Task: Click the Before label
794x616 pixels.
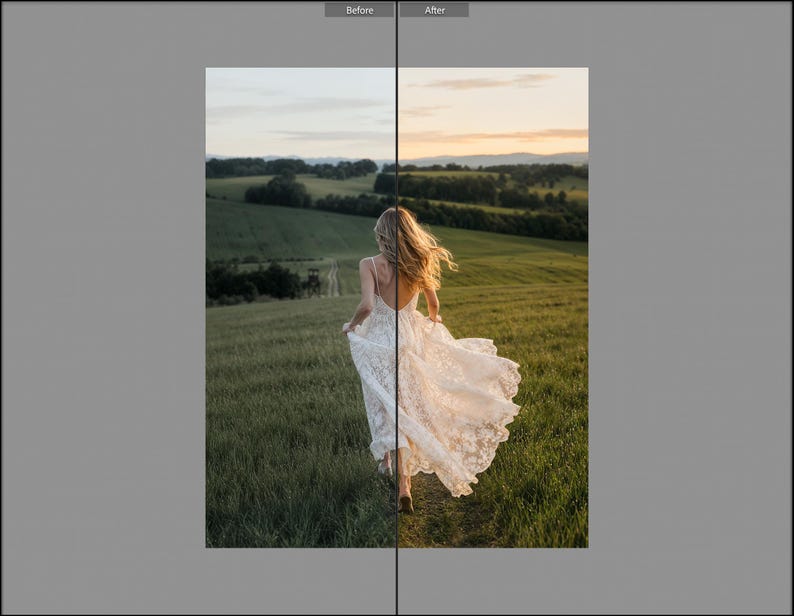Action: tap(359, 10)
